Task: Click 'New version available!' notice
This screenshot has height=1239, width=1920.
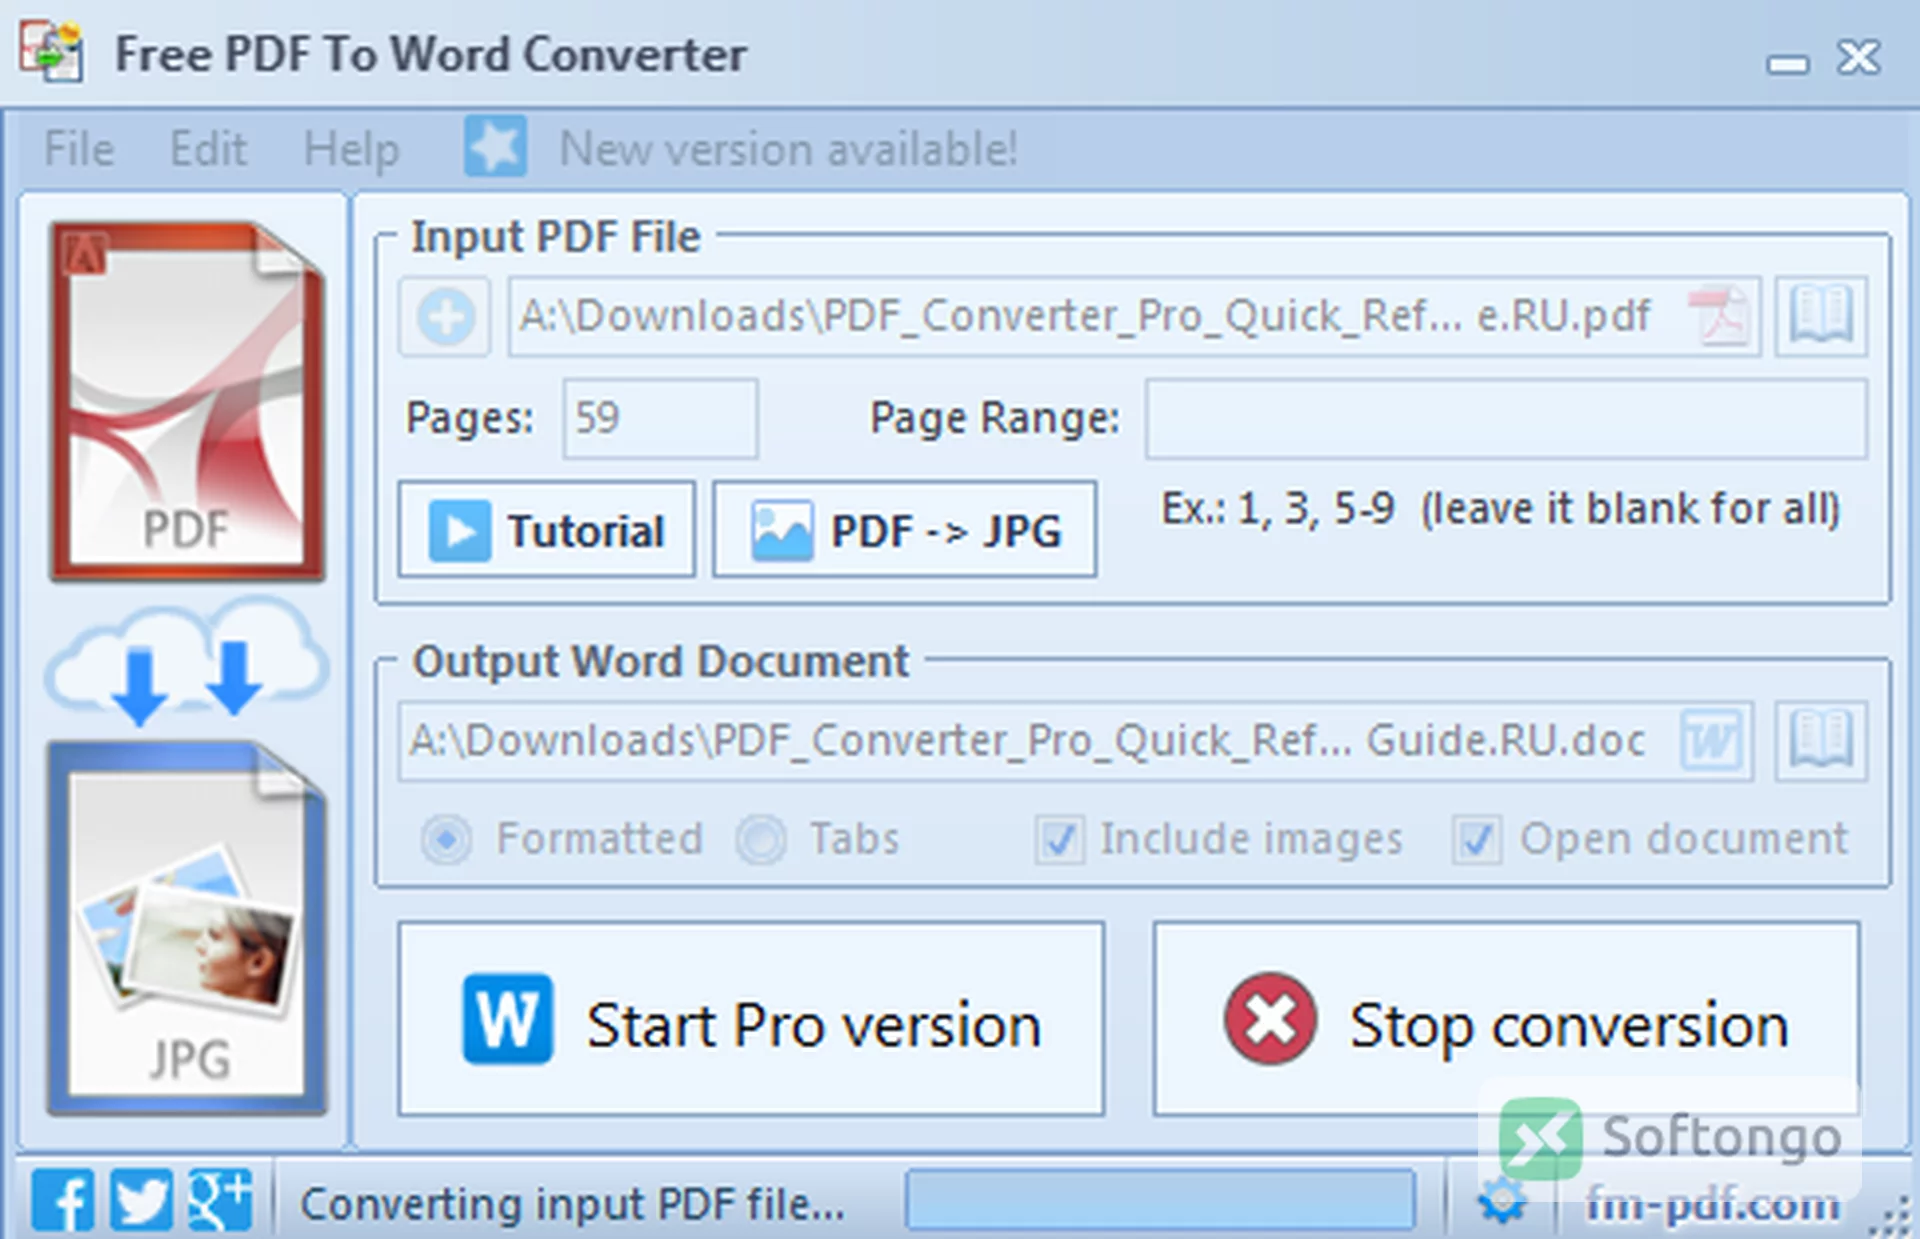Action: point(788,149)
